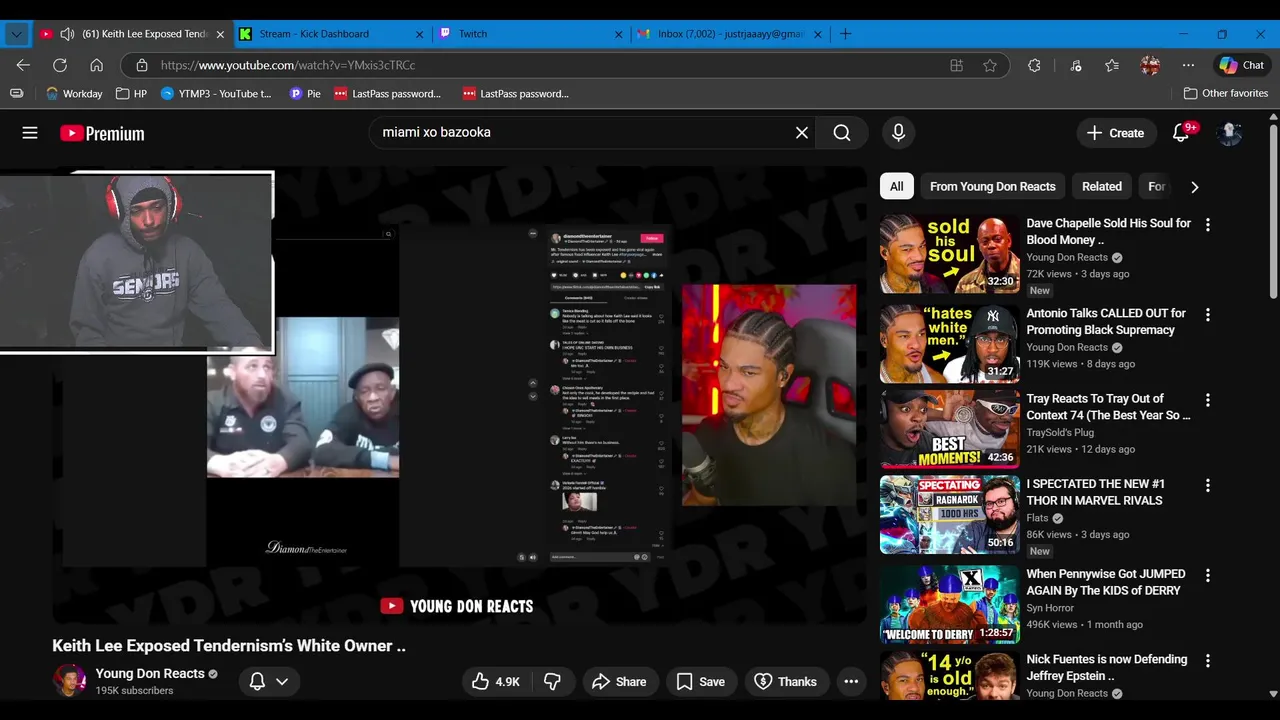Open HP bookmarks folder

point(131,93)
